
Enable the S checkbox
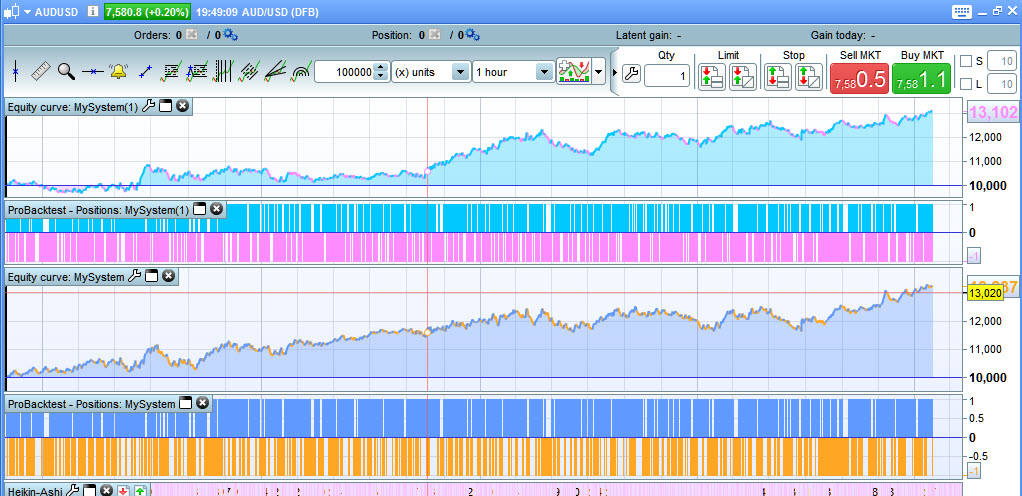[965, 61]
